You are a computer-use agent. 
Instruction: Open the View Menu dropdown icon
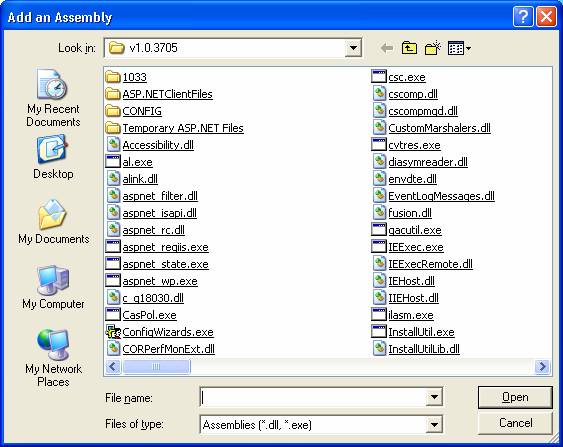pyautogui.click(x=459, y=48)
